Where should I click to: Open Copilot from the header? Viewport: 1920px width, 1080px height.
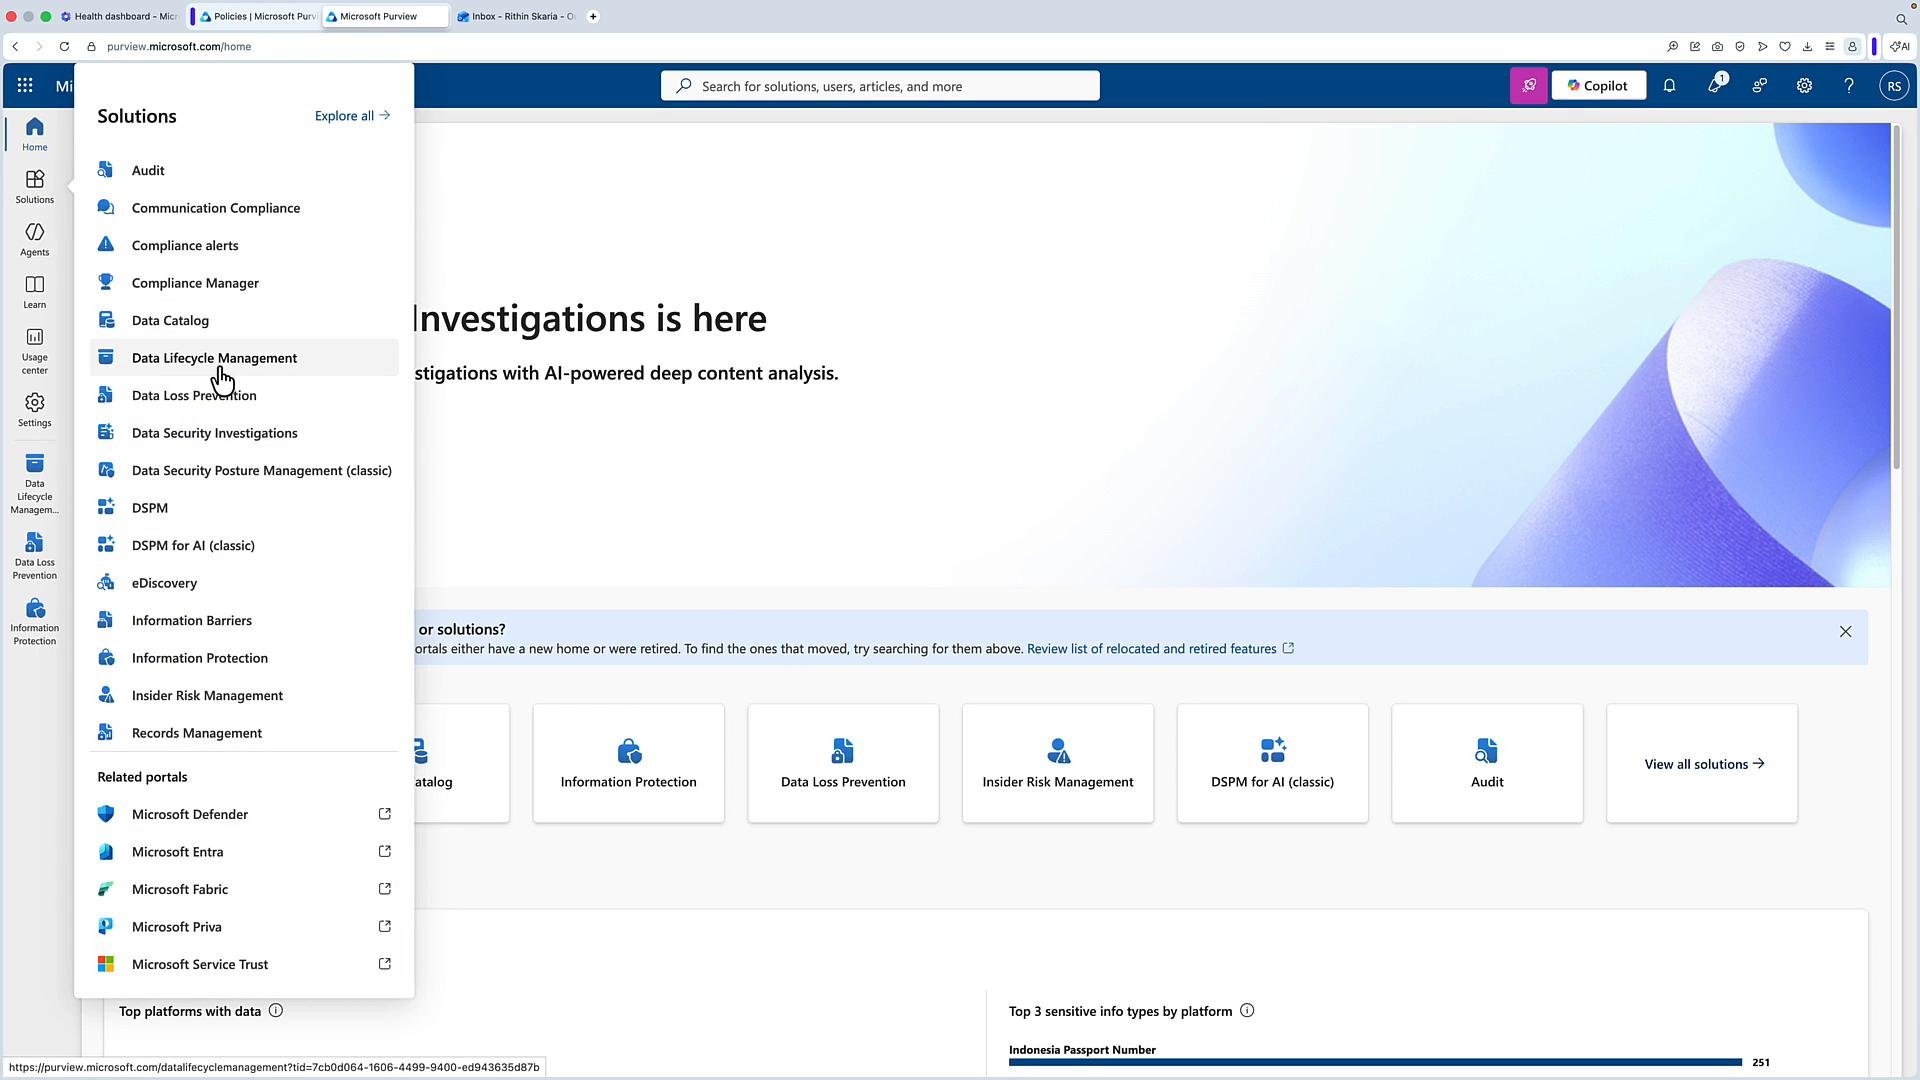tap(1598, 86)
